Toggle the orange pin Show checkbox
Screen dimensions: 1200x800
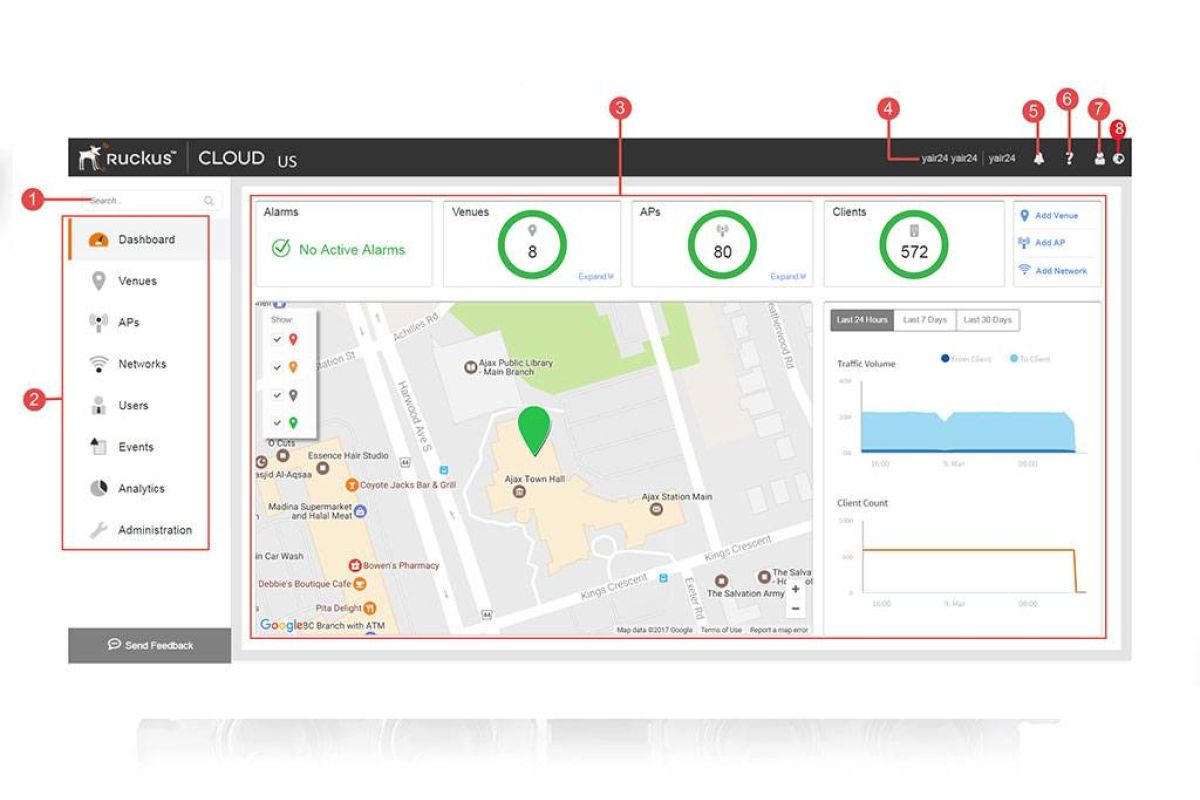point(277,367)
